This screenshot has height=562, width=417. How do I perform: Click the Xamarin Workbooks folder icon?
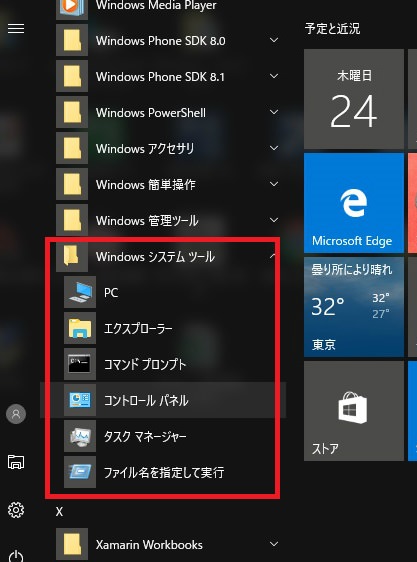[x=72, y=544]
